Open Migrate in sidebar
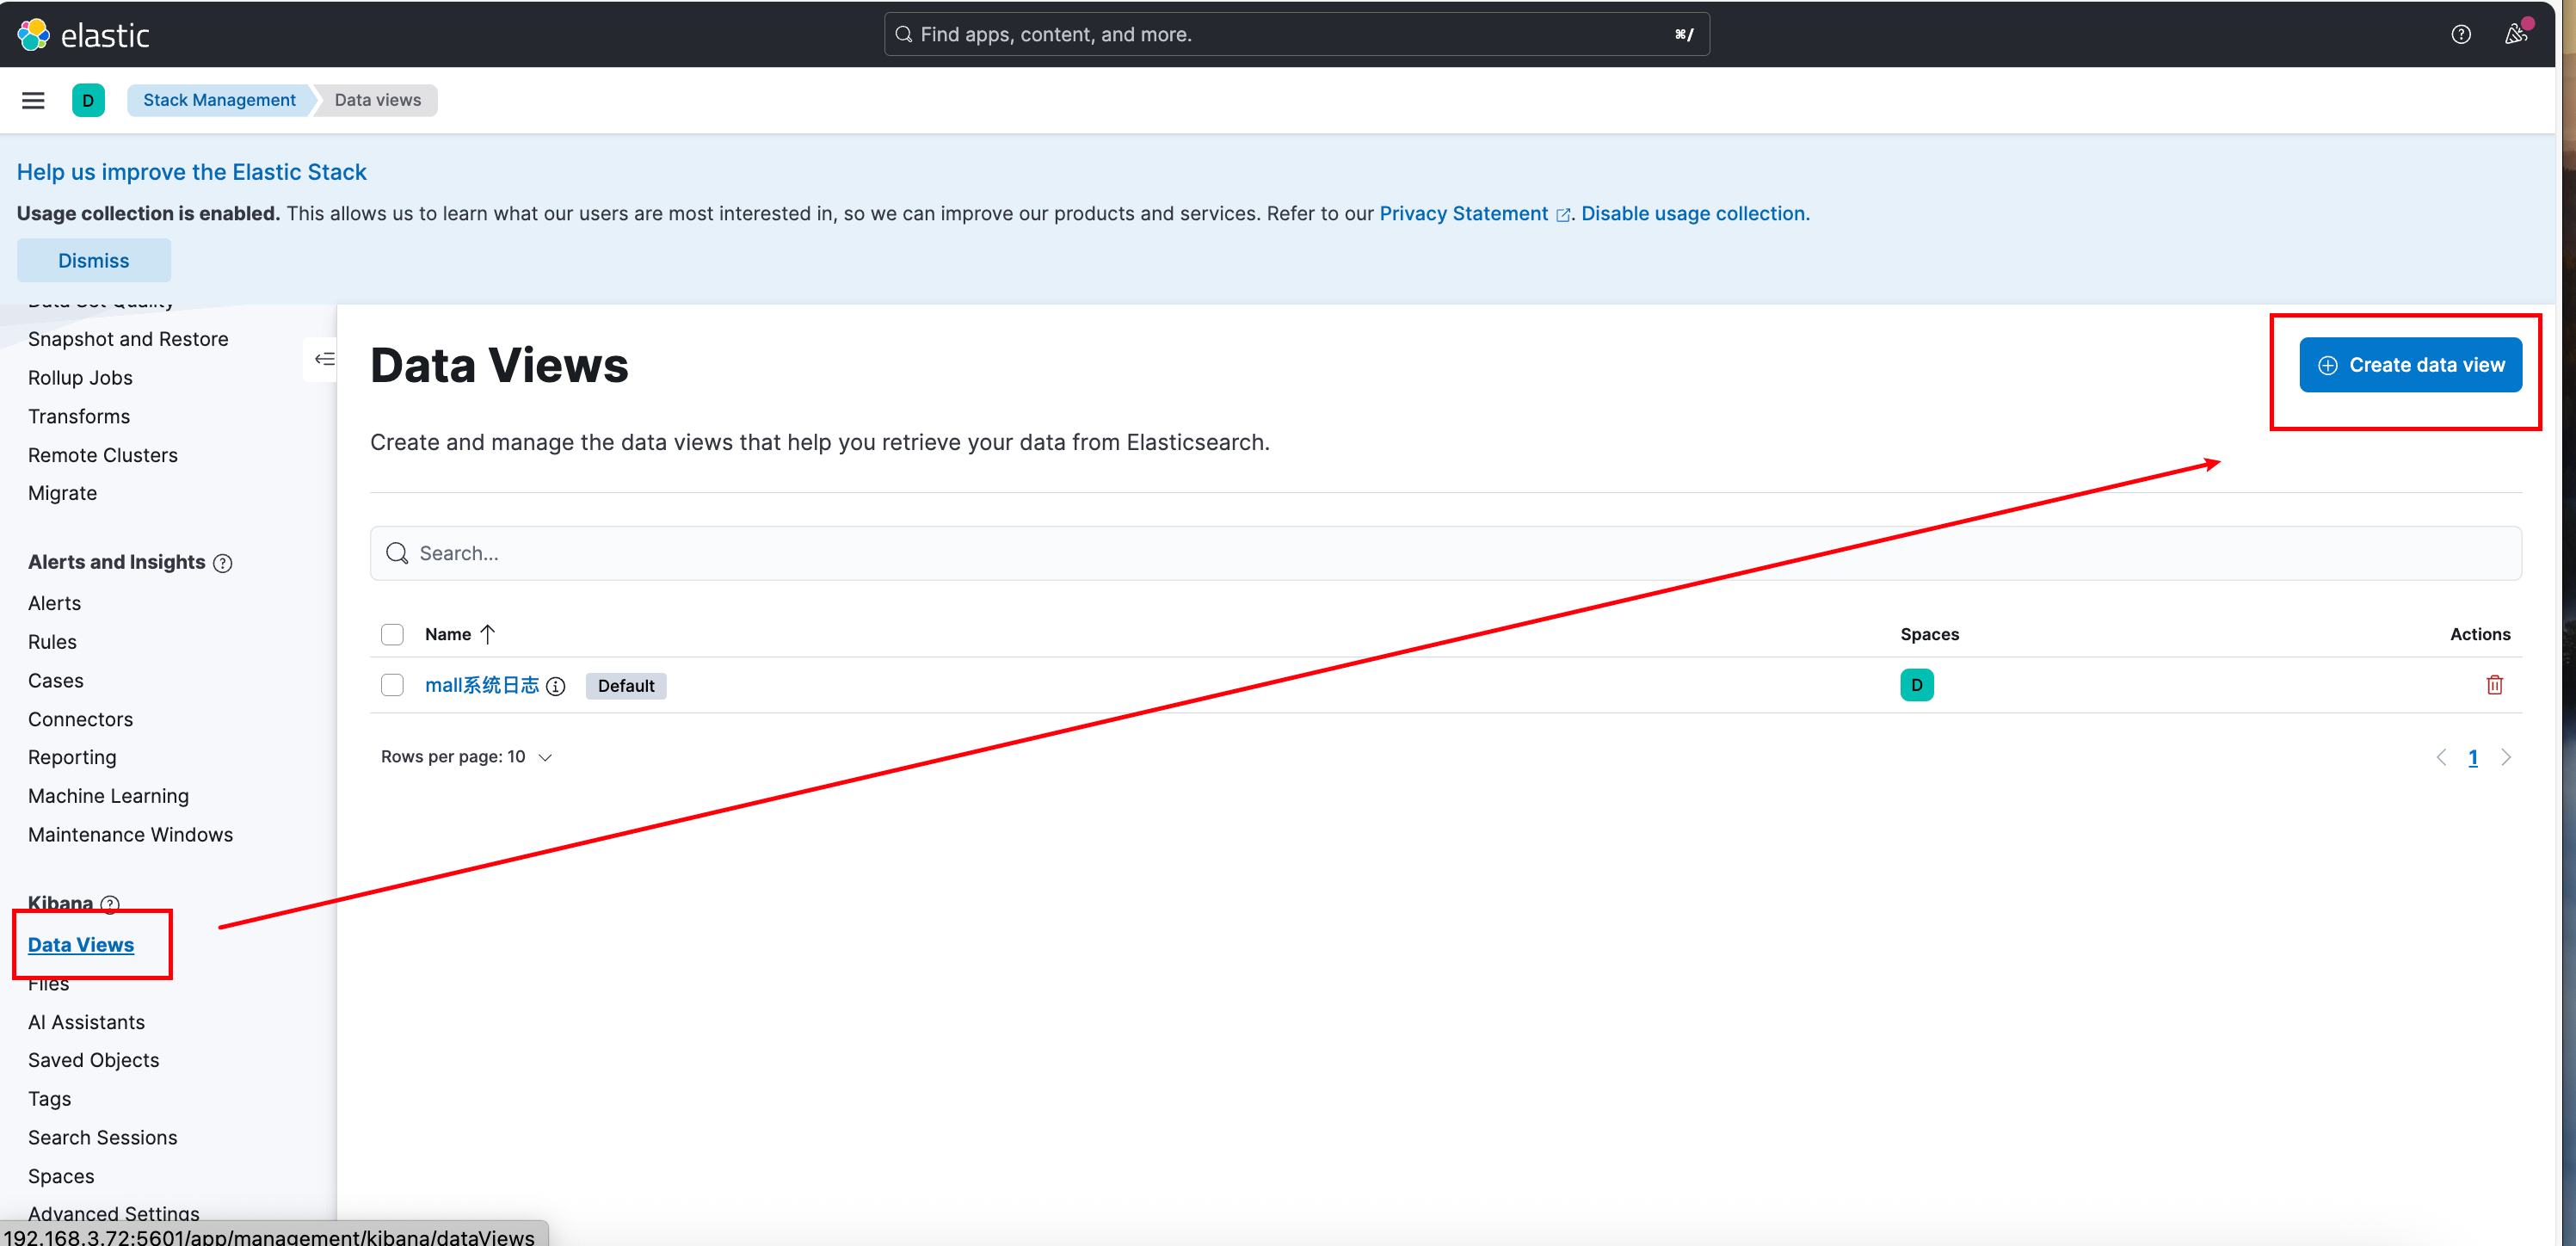This screenshot has height=1246, width=2576. 62,493
